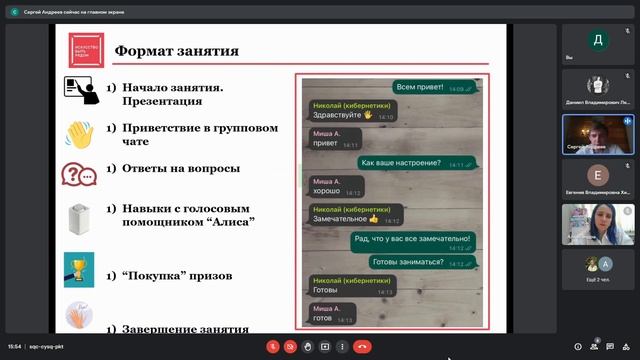Click the slide title Формат занятия
Screen dimensions: 640x360
[x=176, y=51]
